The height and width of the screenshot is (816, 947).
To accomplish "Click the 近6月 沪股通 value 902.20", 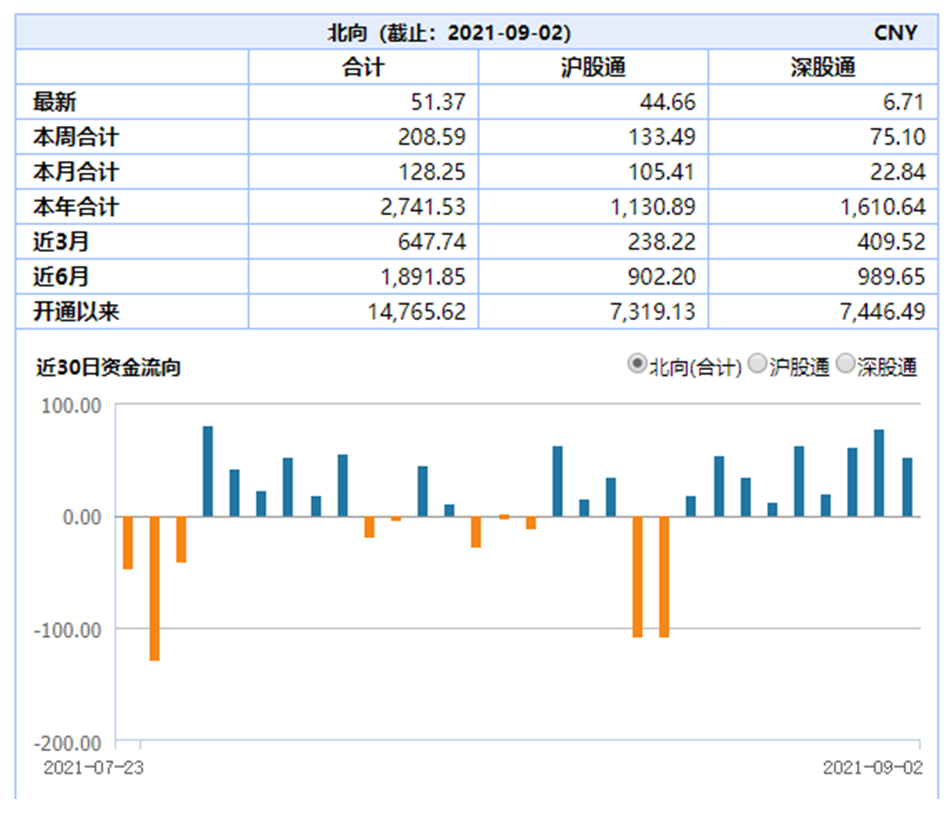I will (658, 277).
